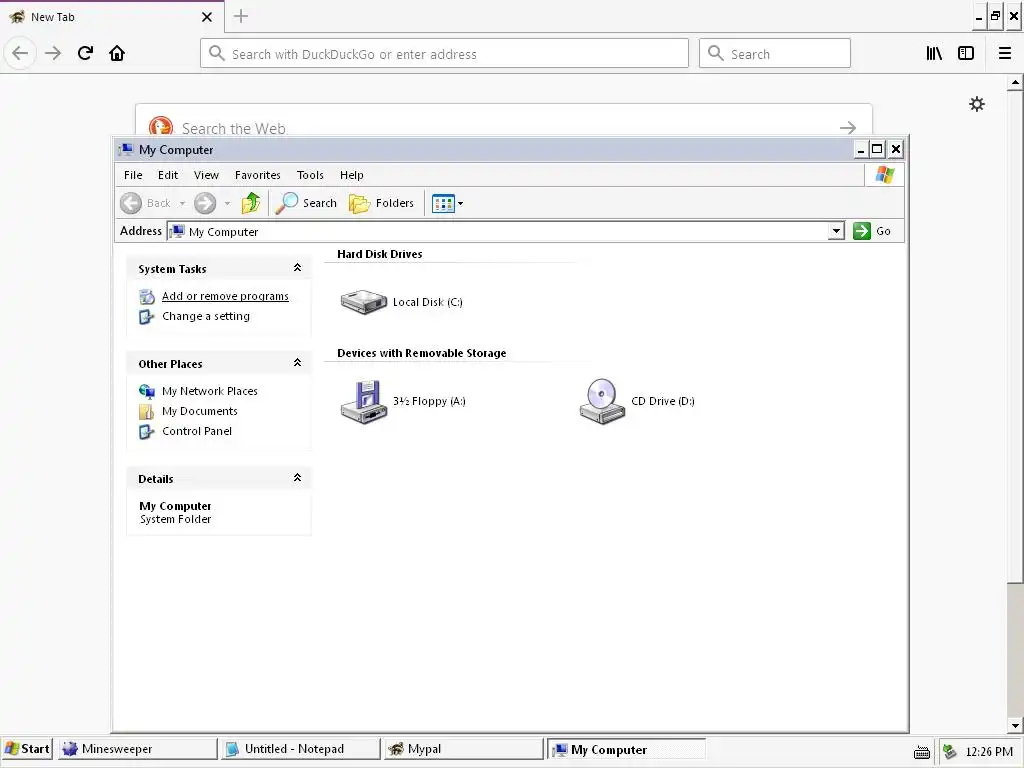Click Add or remove programs link
Image resolution: width=1024 pixels, height=768 pixels.
[225, 296]
